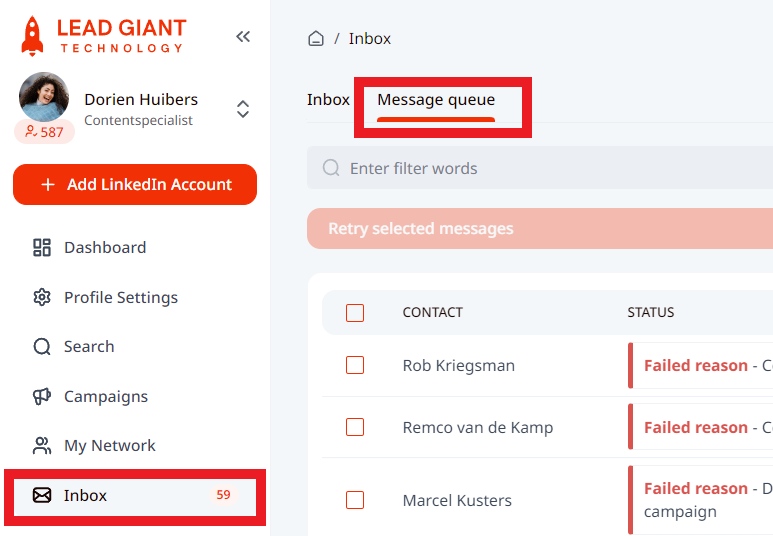The height and width of the screenshot is (536, 773).
Task: Click Add LinkedIn Account button
Action: click(x=135, y=185)
